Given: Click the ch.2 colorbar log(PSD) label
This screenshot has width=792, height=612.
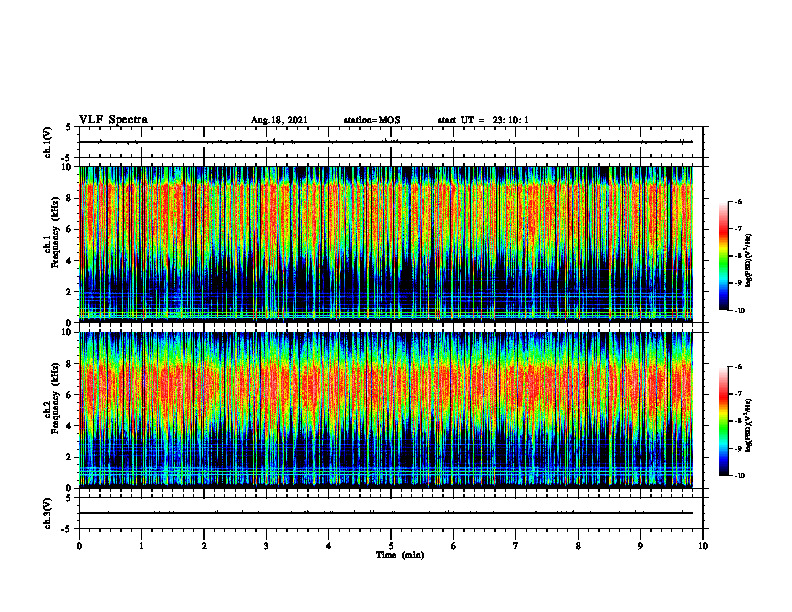Looking at the screenshot, I should (x=749, y=426).
